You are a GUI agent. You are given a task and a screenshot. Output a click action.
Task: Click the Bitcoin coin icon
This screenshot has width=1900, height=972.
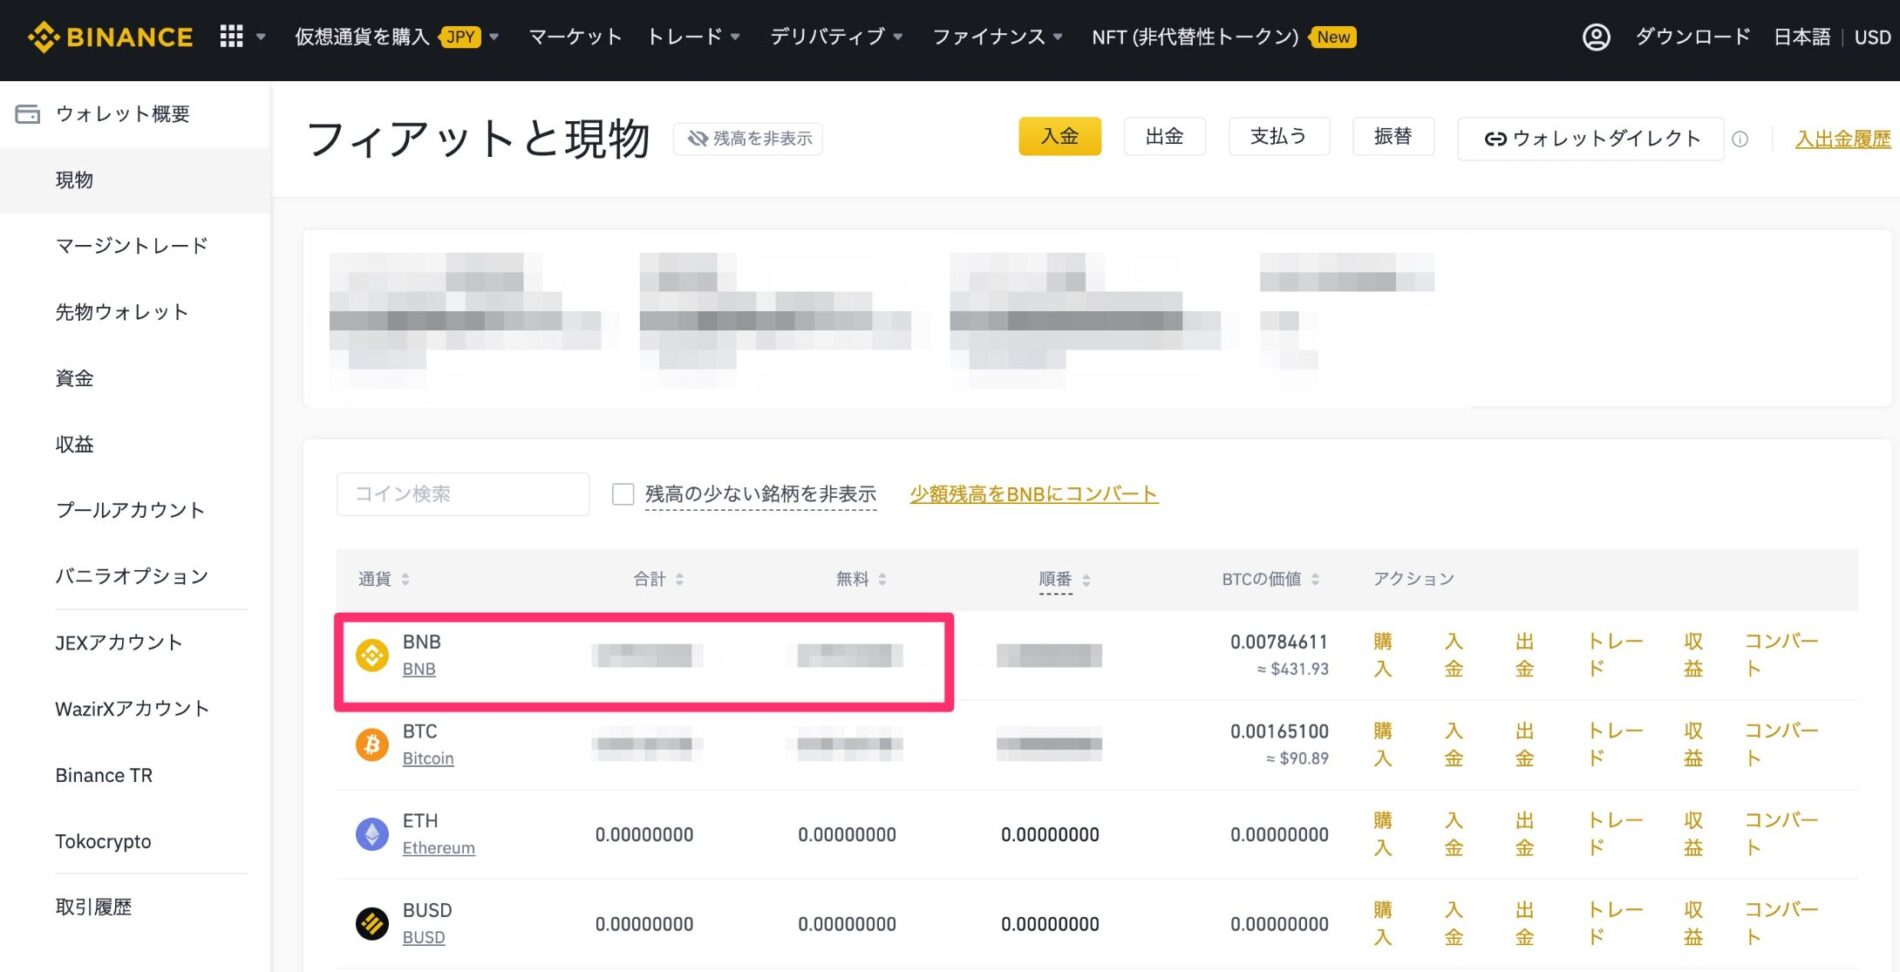pyautogui.click(x=372, y=745)
